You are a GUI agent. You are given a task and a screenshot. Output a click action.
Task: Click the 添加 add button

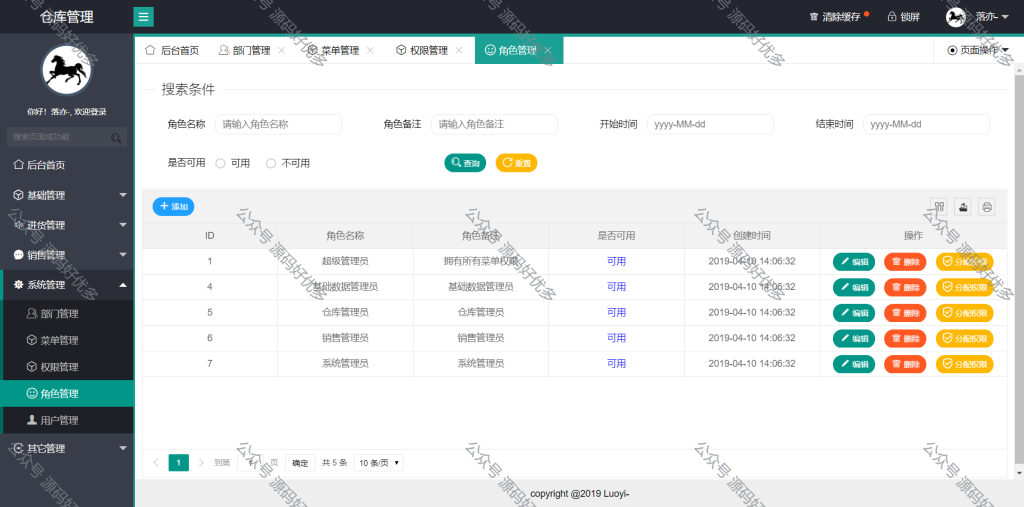(174, 206)
